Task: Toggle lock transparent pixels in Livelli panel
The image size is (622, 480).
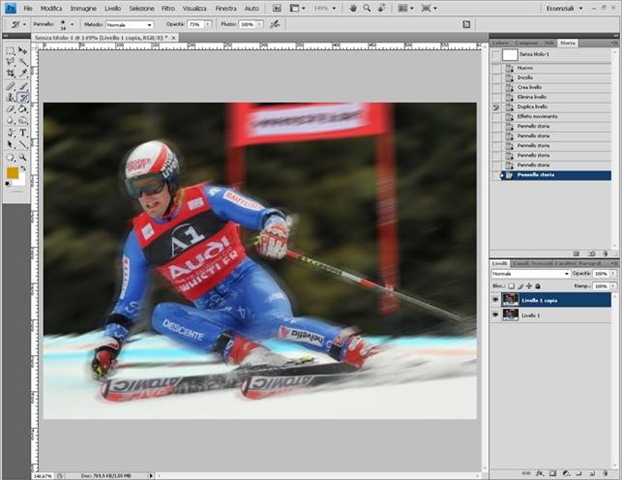Action: 512,286
